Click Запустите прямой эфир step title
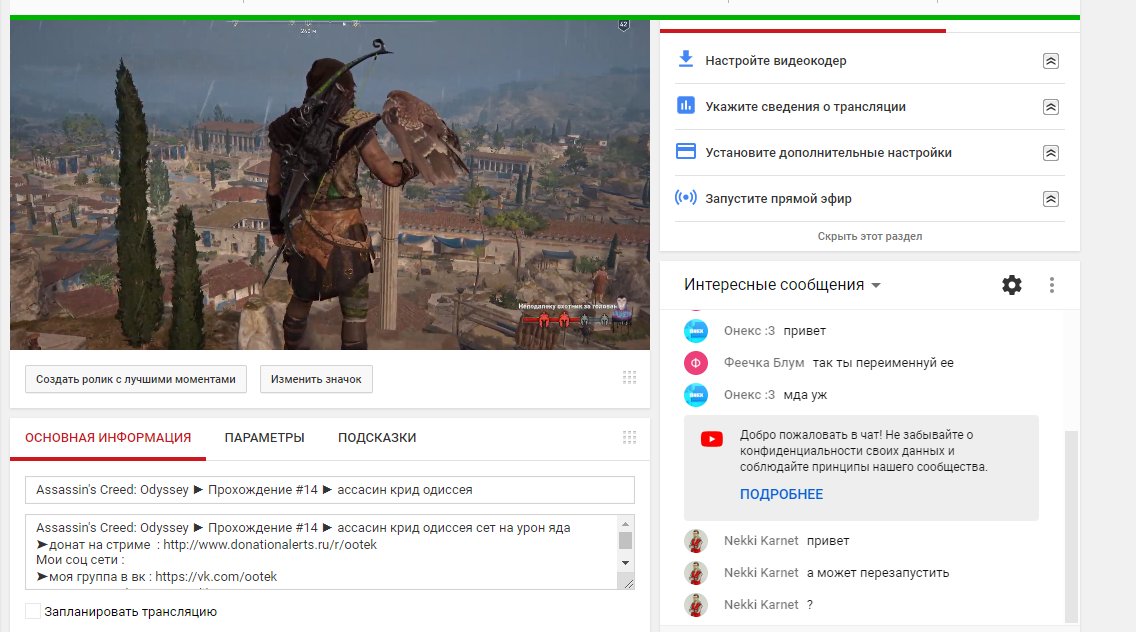The height and width of the screenshot is (632, 1136). click(778, 199)
